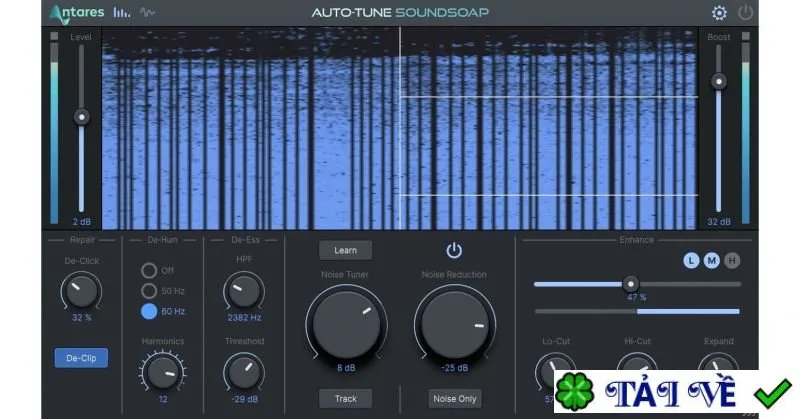Image resolution: width=800 pixels, height=419 pixels.
Task: Click the spectrum bars view icon
Action: point(121,13)
